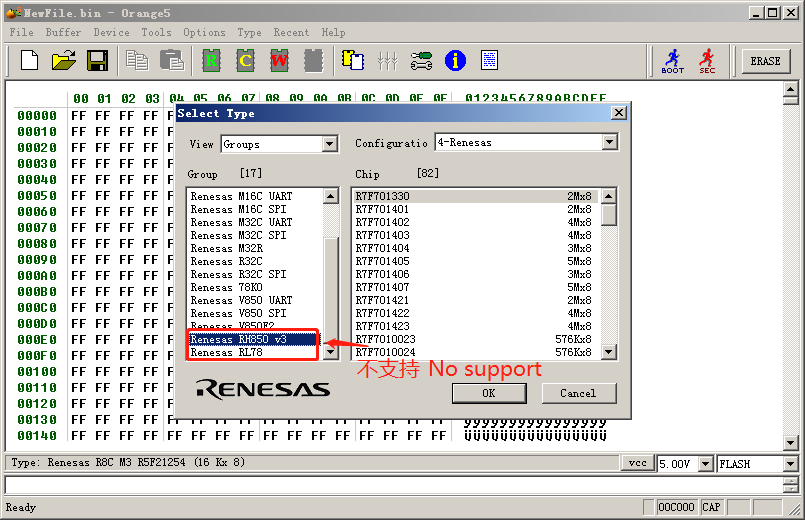The width and height of the screenshot is (805, 520).
Task: Click the green R read chip icon
Action: [x=211, y=61]
